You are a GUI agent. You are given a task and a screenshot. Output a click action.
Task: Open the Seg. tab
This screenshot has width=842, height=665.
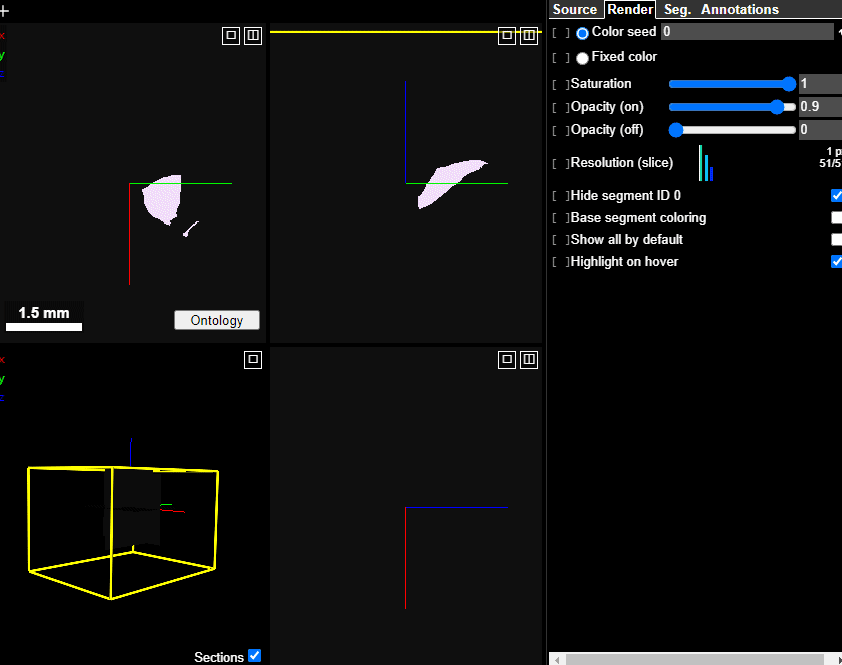[x=676, y=9]
